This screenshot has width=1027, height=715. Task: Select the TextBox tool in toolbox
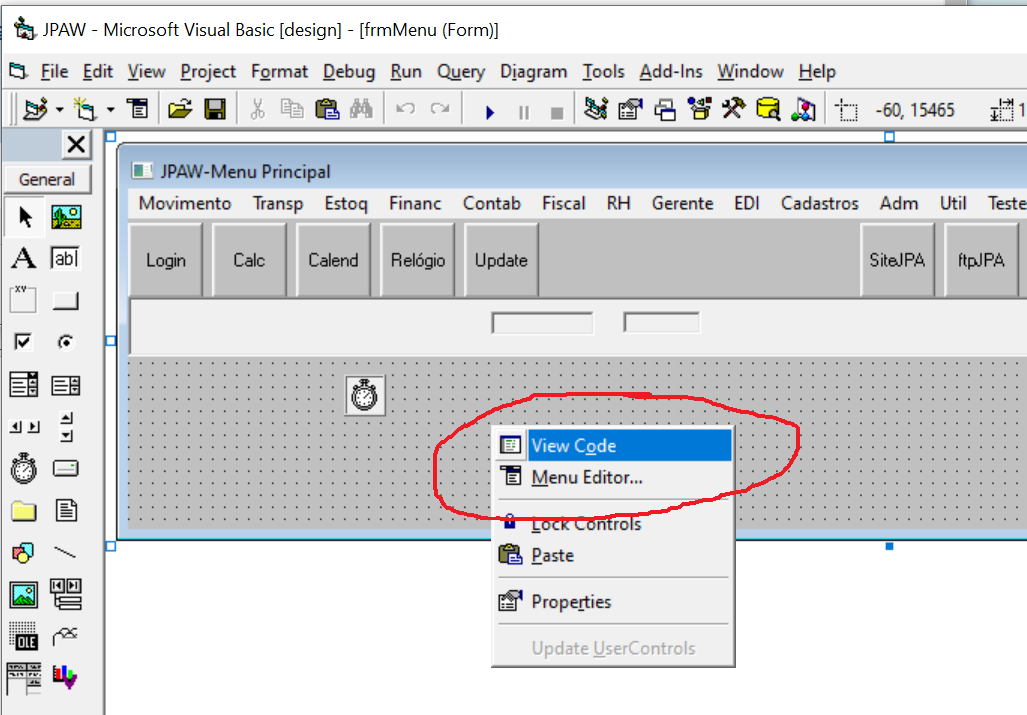point(65,258)
